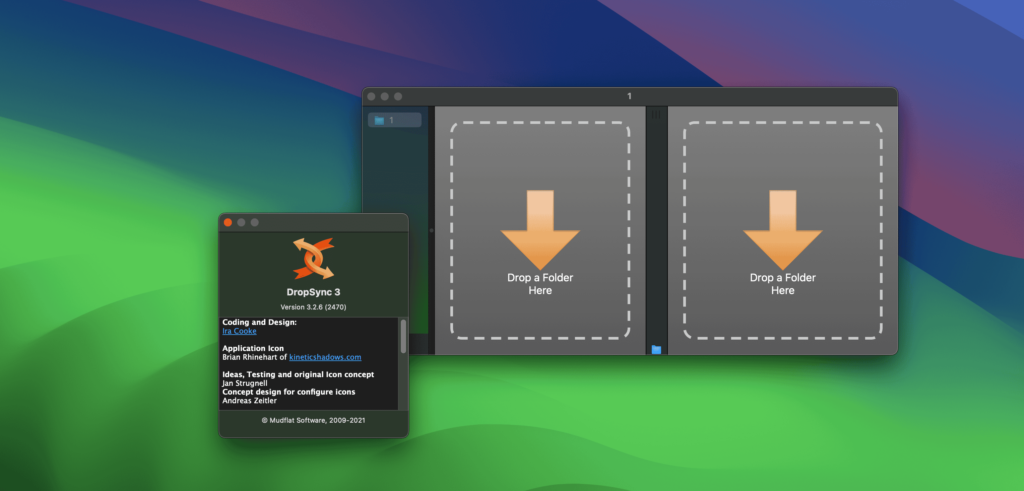Click the "Application Icon" heading
This screenshot has width=1024, height=491.
(253, 349)
